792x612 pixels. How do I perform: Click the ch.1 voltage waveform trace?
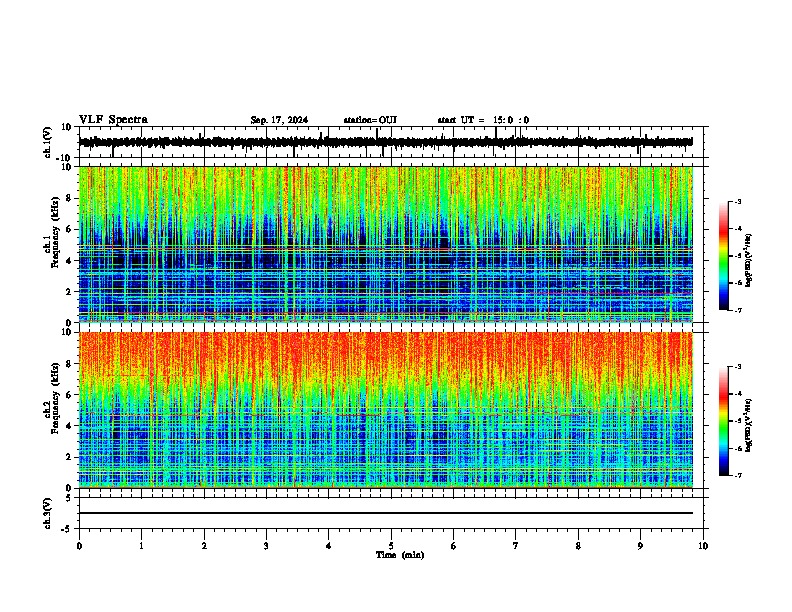tap(386, 142)
